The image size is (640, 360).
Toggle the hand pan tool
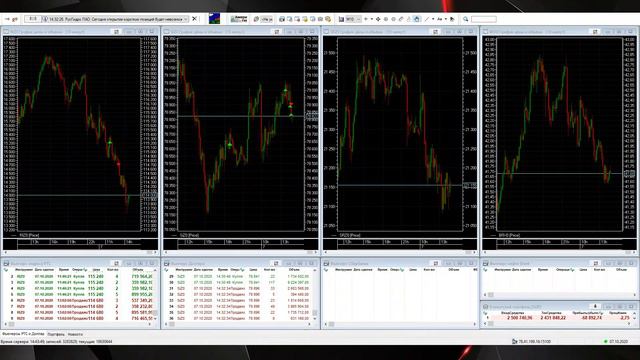[x=416, y=19]
